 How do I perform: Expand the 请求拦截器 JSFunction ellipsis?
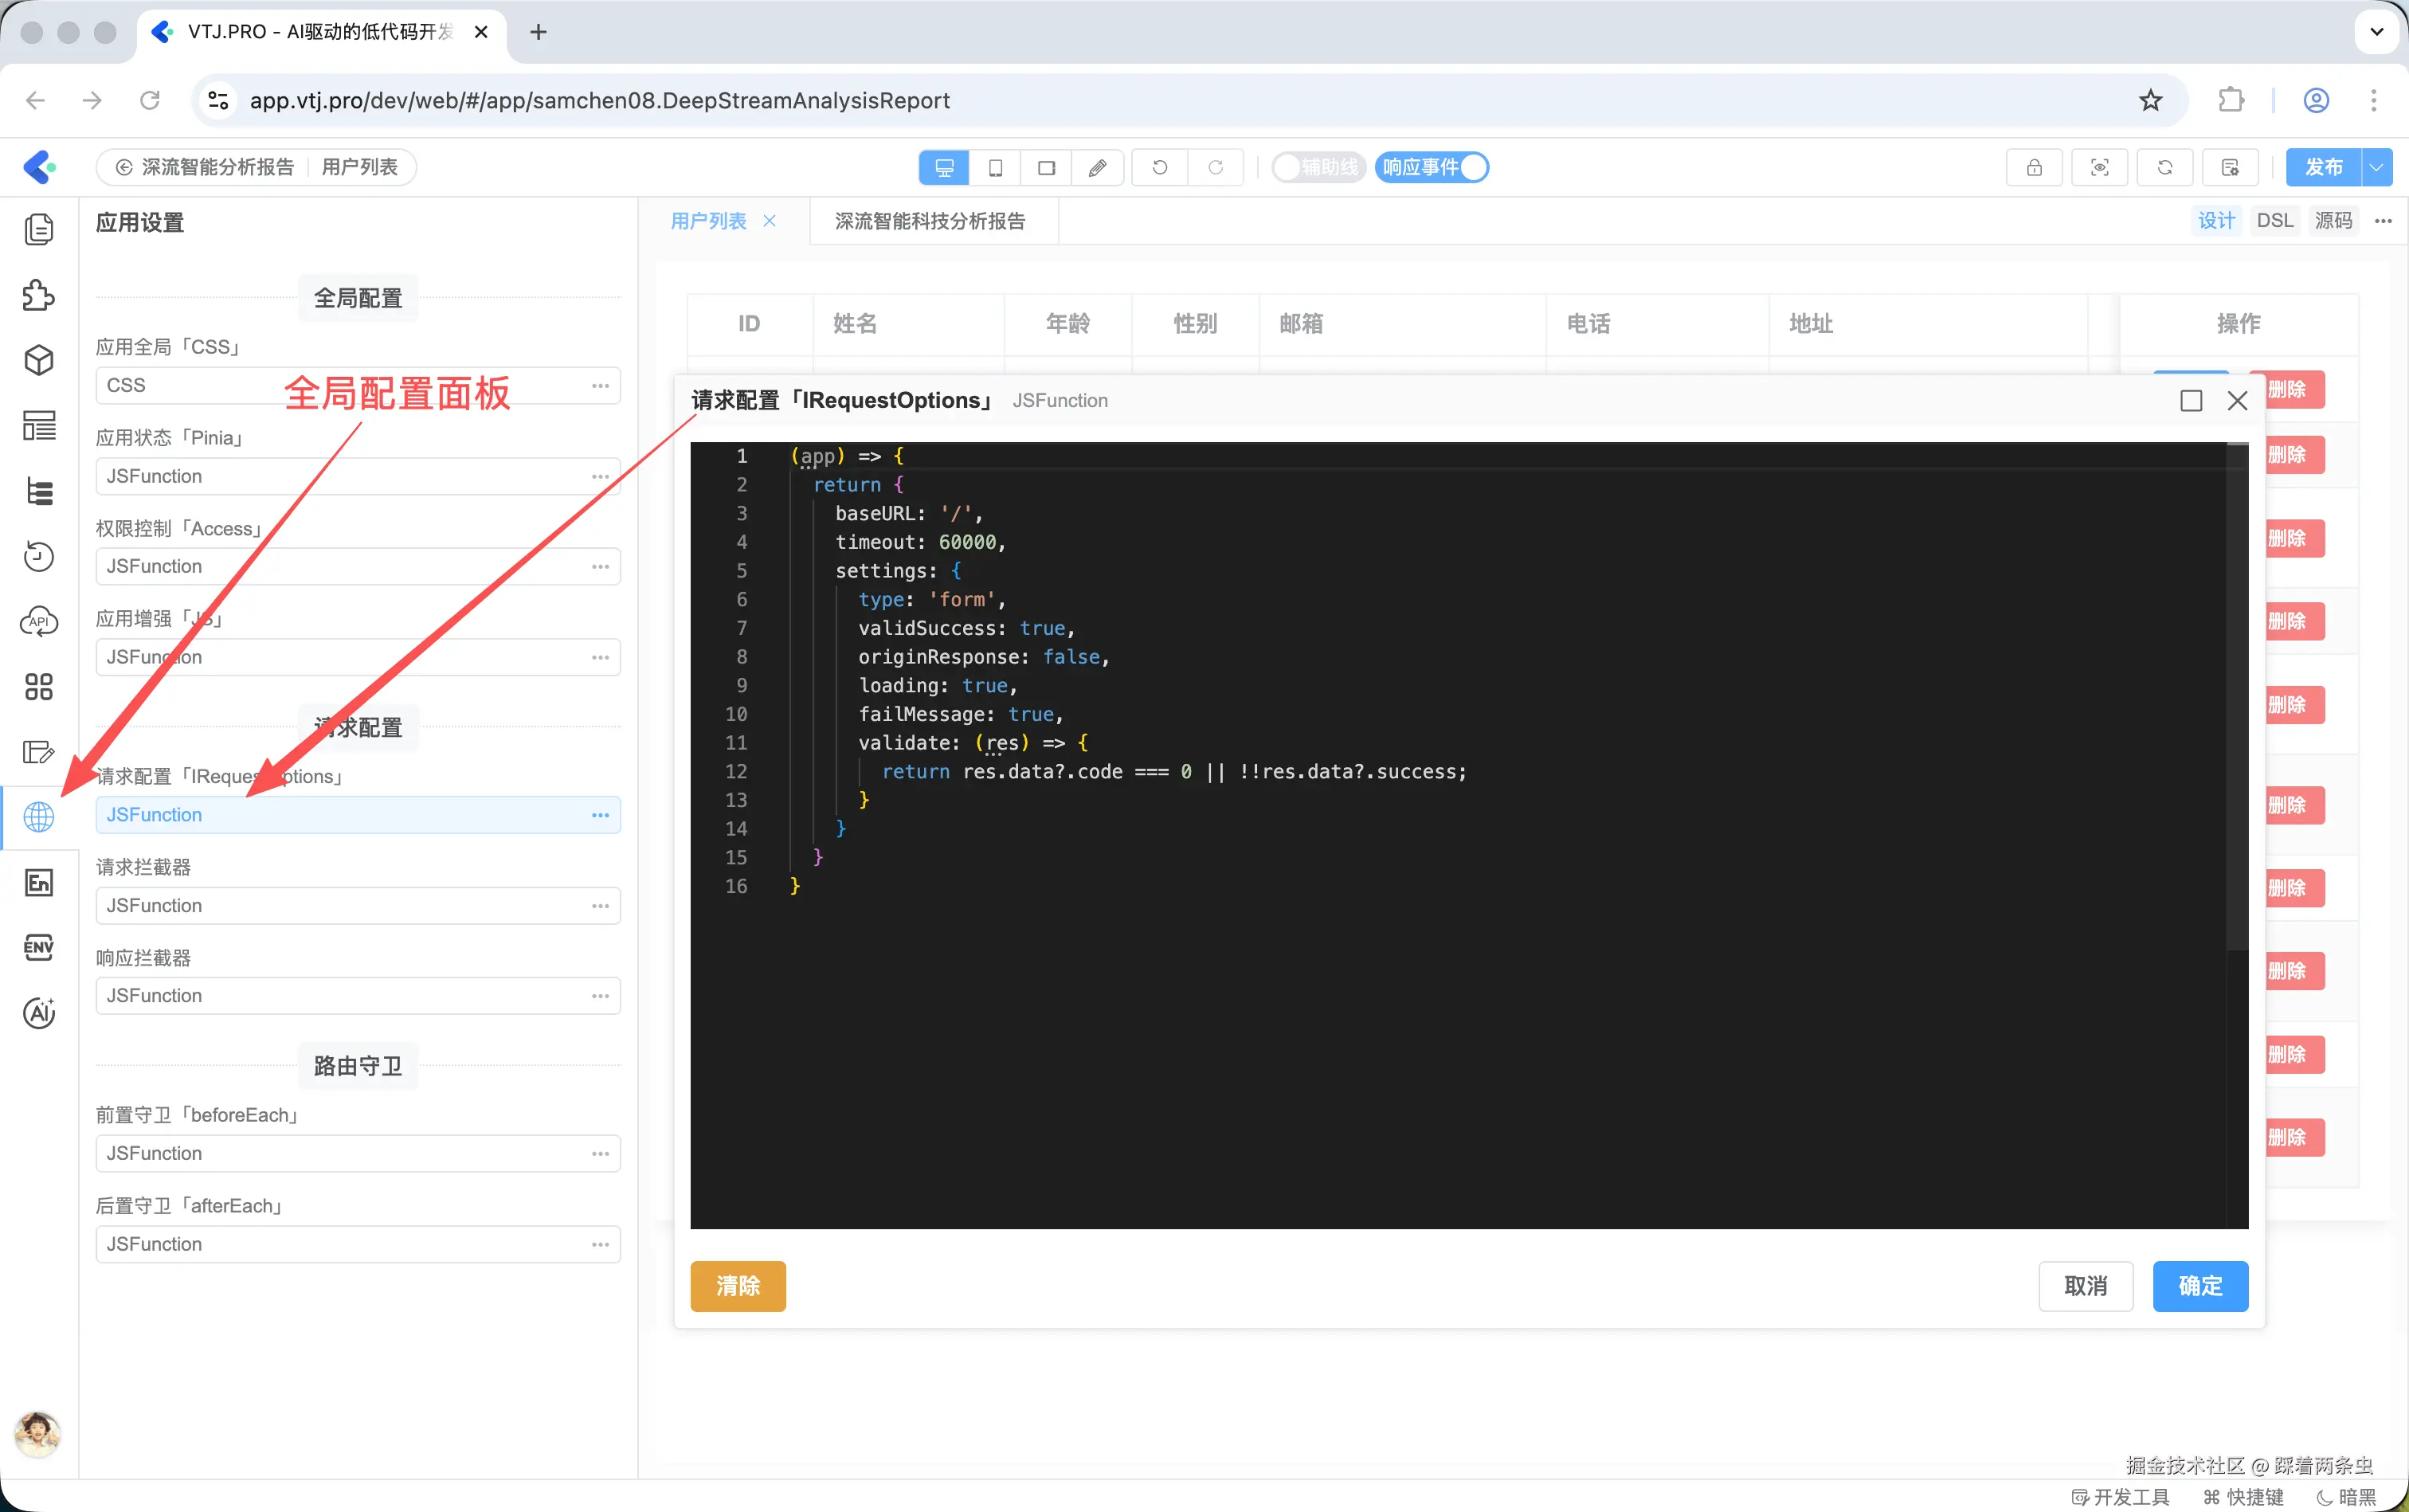600,906
